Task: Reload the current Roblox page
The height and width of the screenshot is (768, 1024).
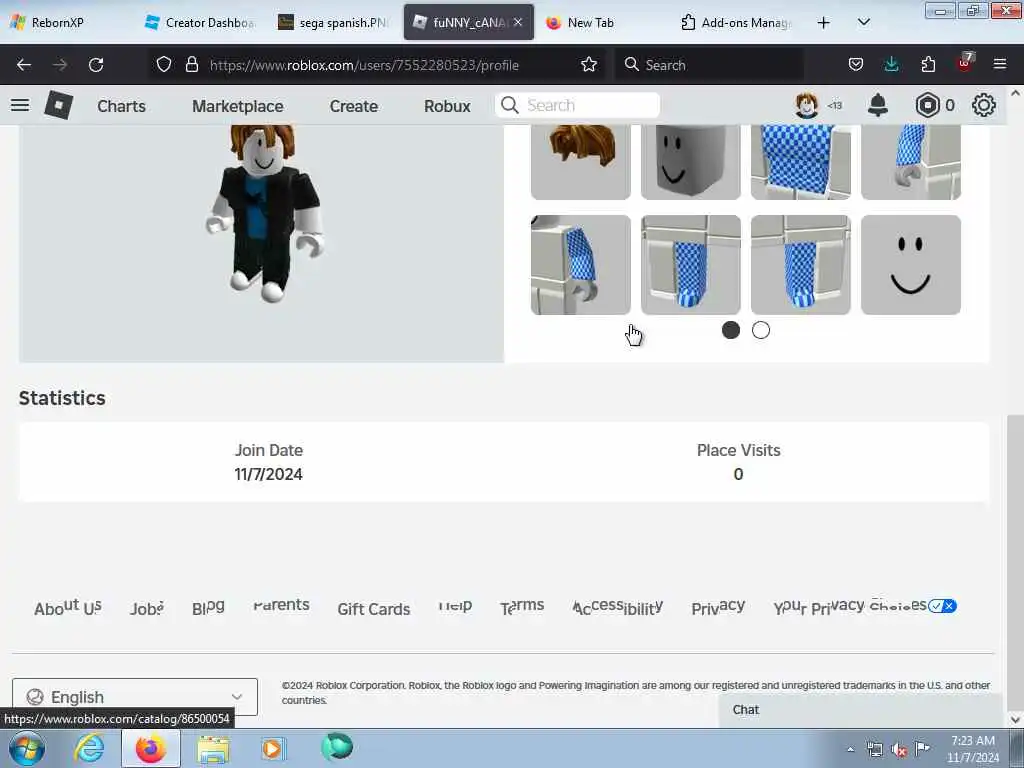Action: pos(96,65)
